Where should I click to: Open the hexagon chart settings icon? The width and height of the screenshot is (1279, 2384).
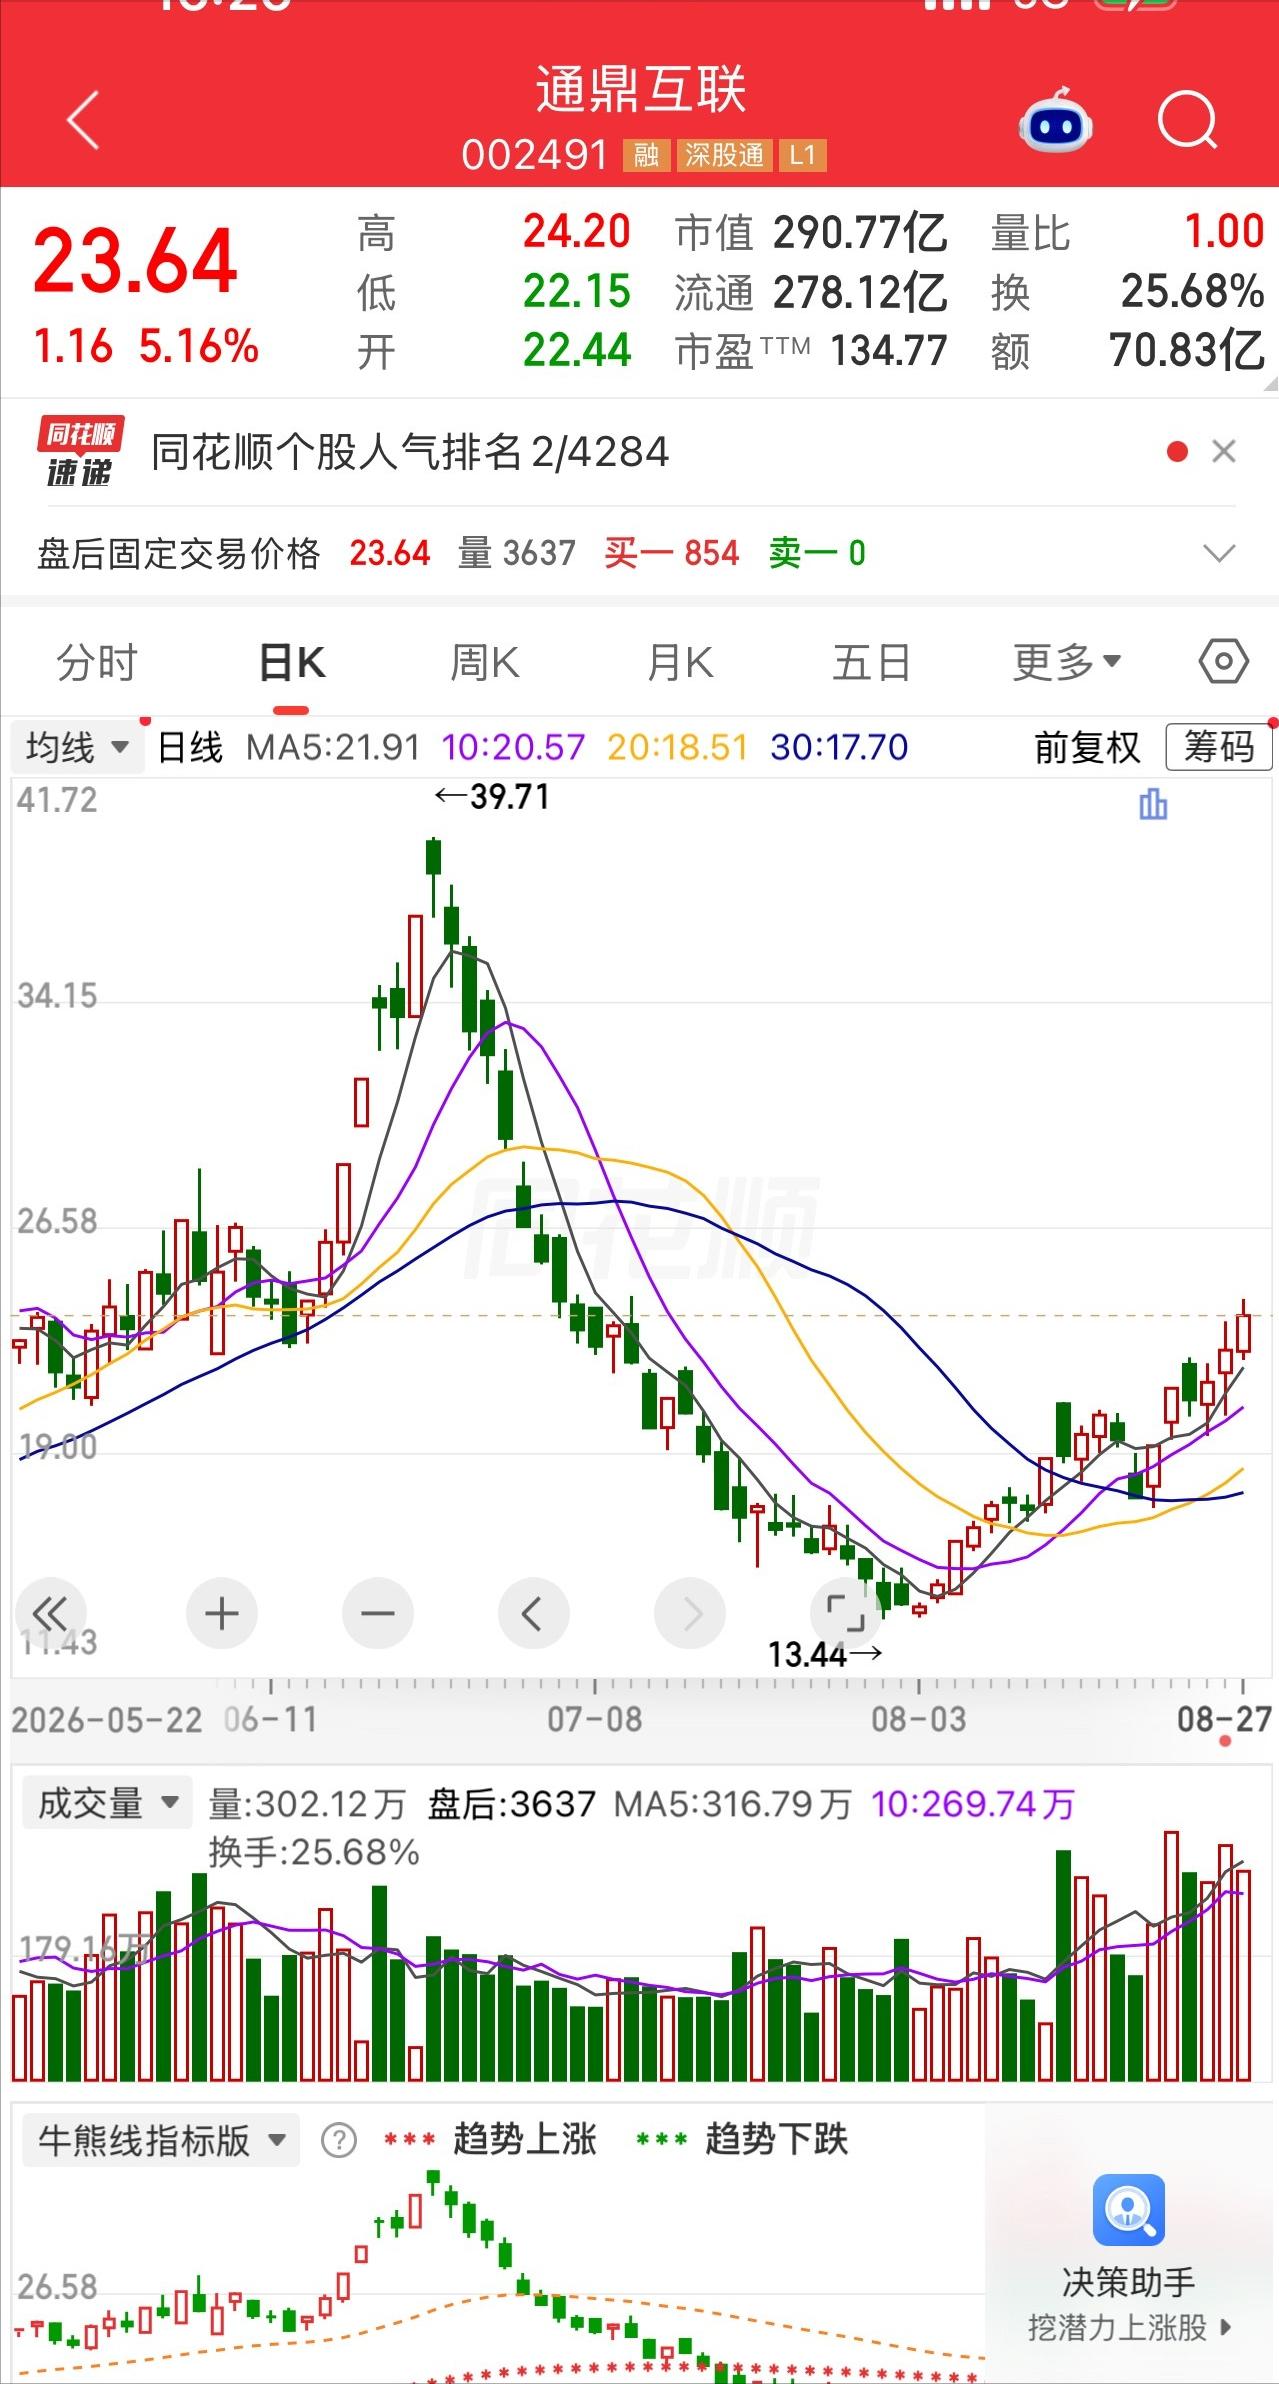[x=1224, y=662]
